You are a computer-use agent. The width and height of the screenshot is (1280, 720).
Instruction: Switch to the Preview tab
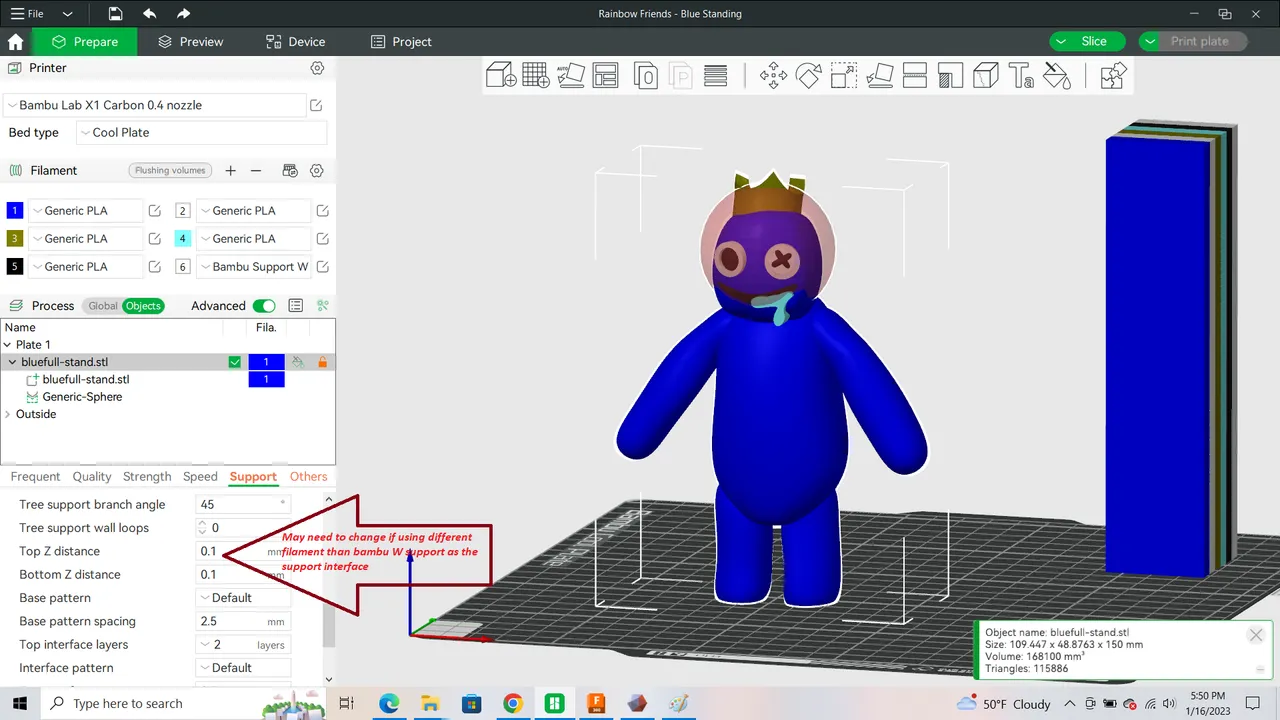click(x=190, y=42)
